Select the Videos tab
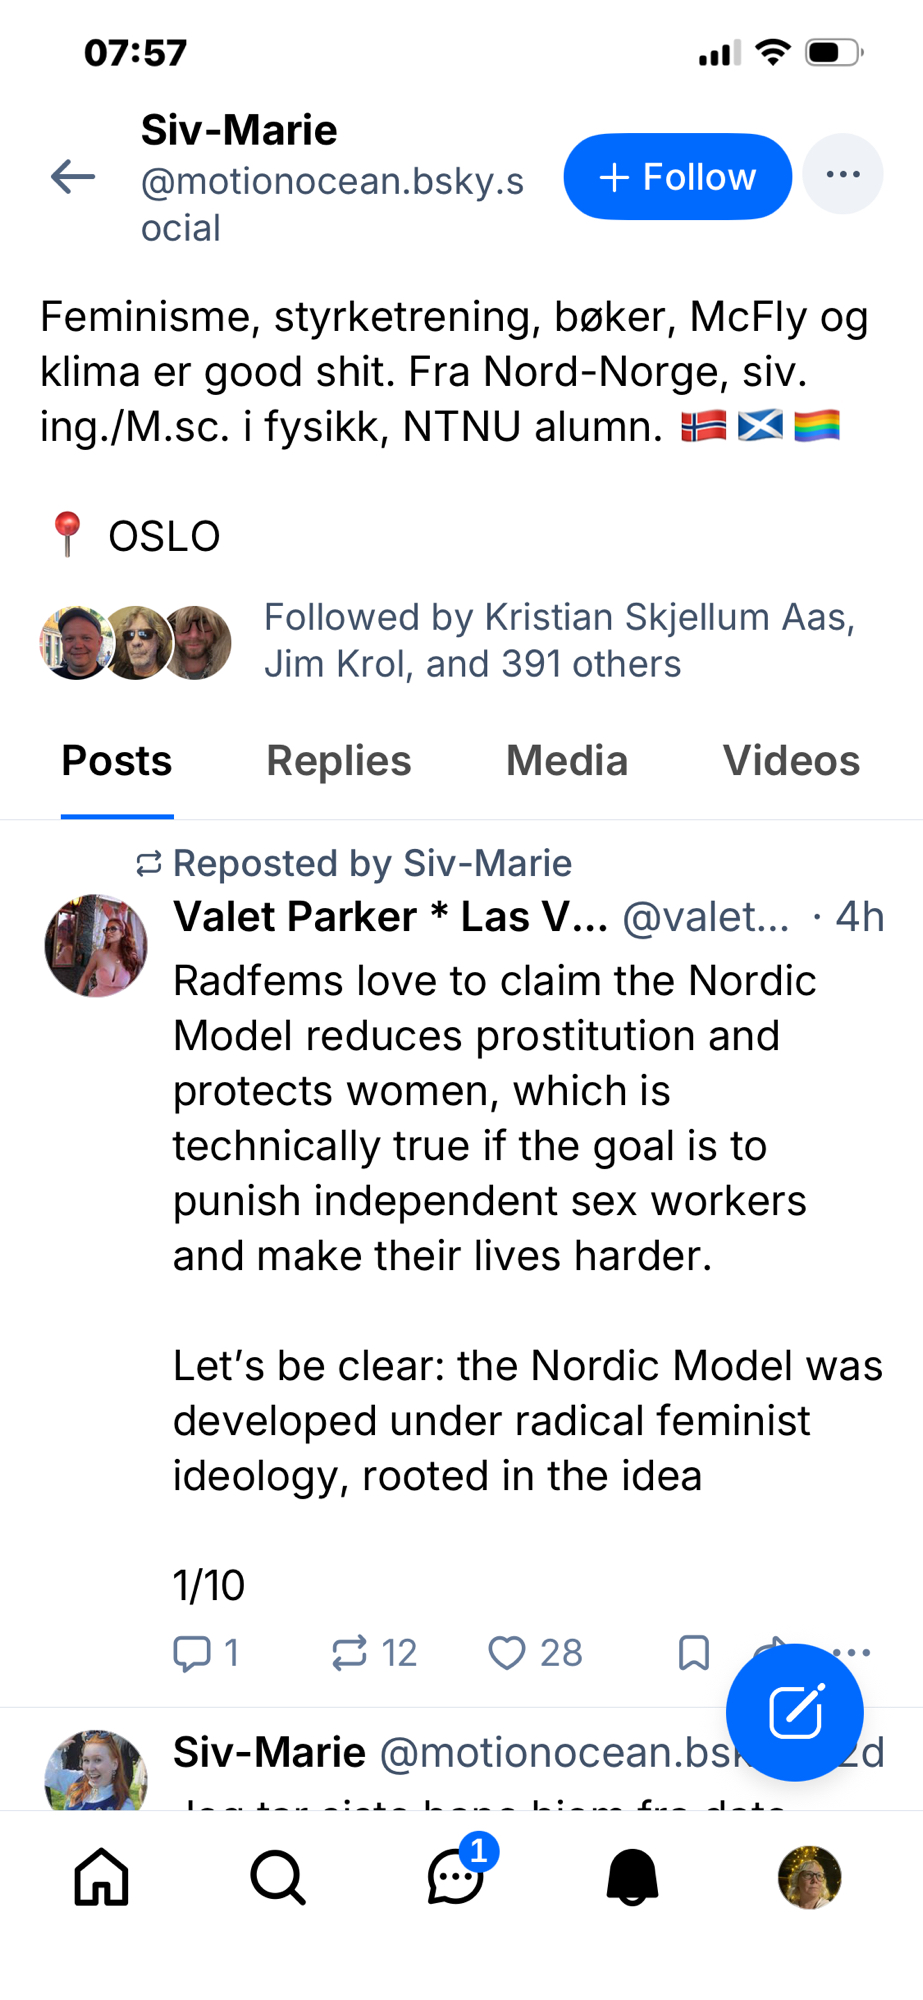The height and width of the screenshot is (2000, 923). (790, 761)
